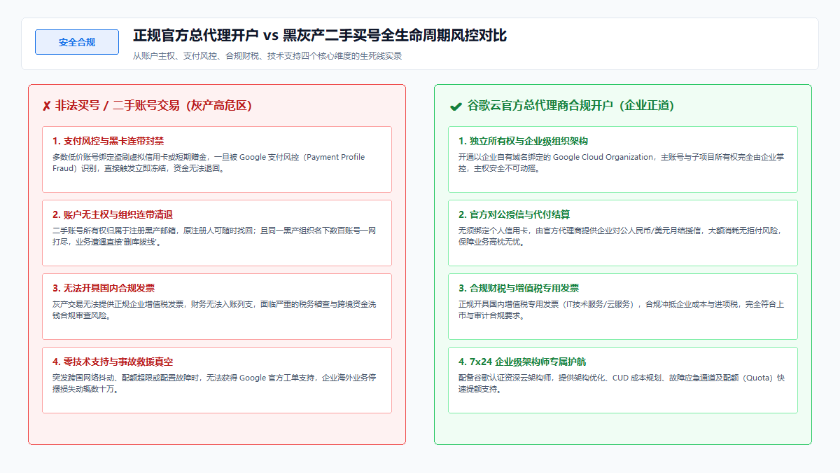
Task: Click the paragraph mentioning Google 官方工单支持
Action: click(214, 384)
